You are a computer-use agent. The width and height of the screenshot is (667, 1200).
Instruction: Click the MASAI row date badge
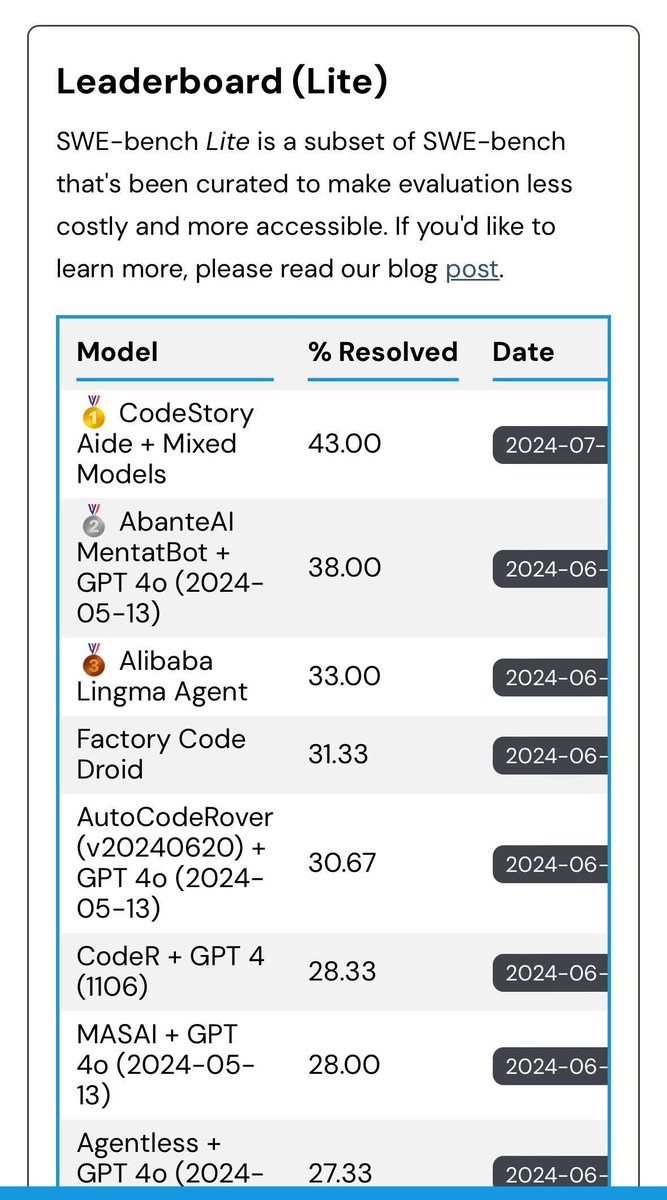coord(549,1066)
